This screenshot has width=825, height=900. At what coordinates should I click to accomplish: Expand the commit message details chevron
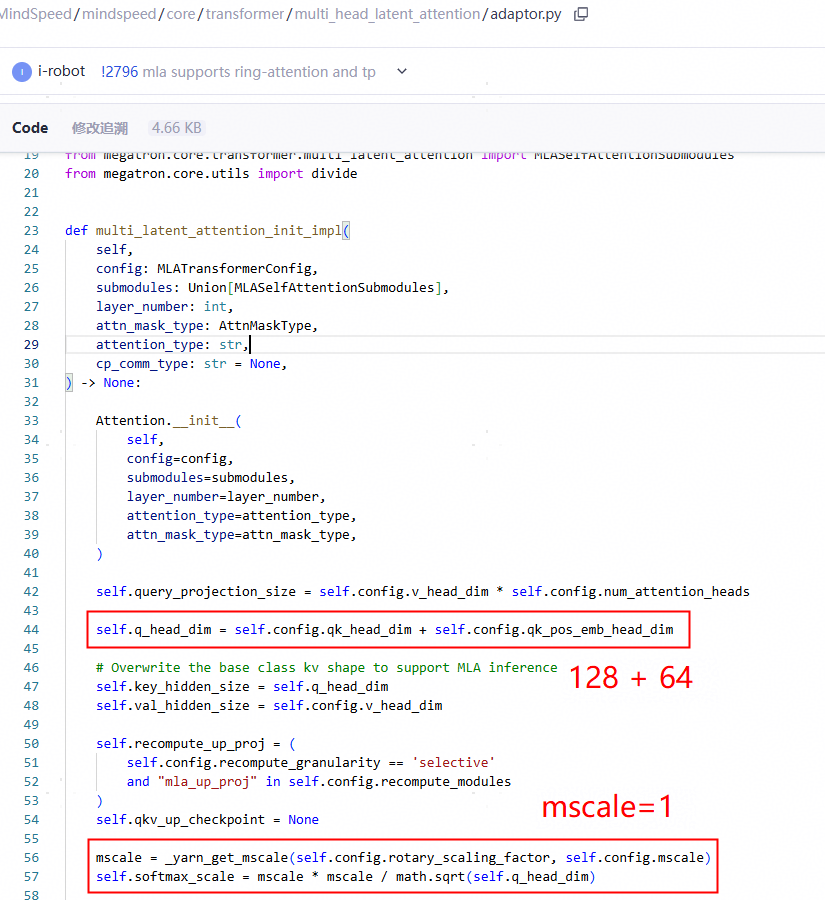(402, 72)
